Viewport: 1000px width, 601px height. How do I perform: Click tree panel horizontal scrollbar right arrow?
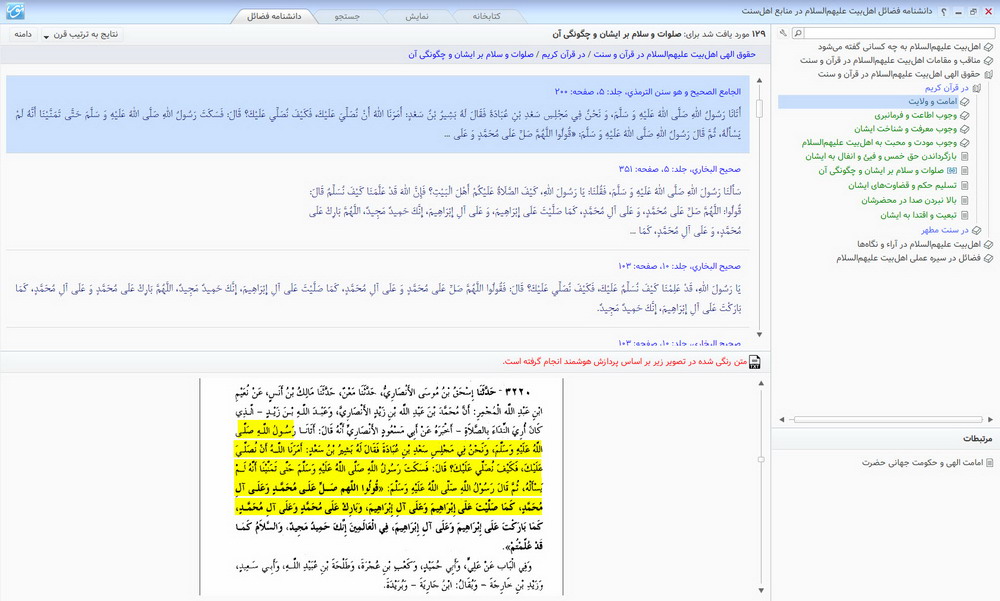click(990, 419)
